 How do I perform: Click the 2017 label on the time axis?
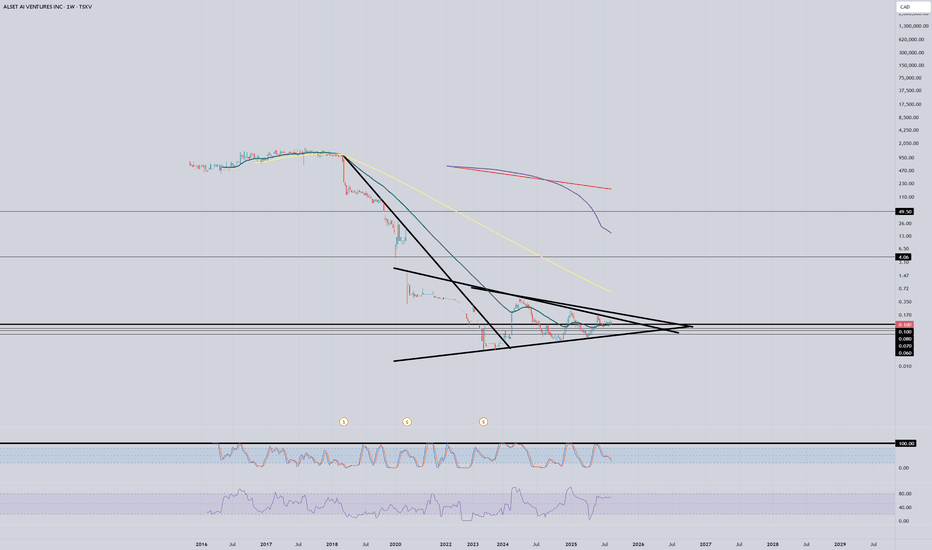click(x=266, y=544)
